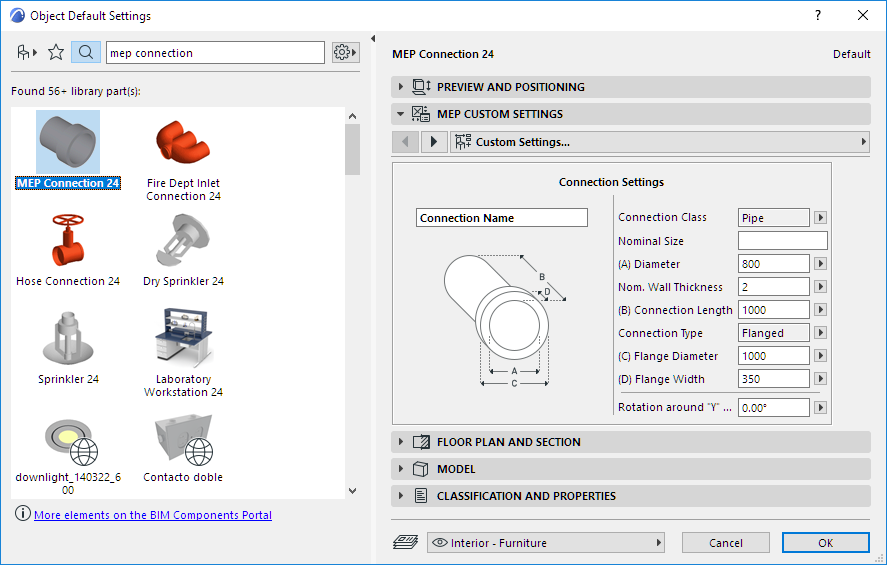The height and width of the screenshot is (565, 887).
Task: Toggle the search magnifier icon
Action: click(86, 53)
